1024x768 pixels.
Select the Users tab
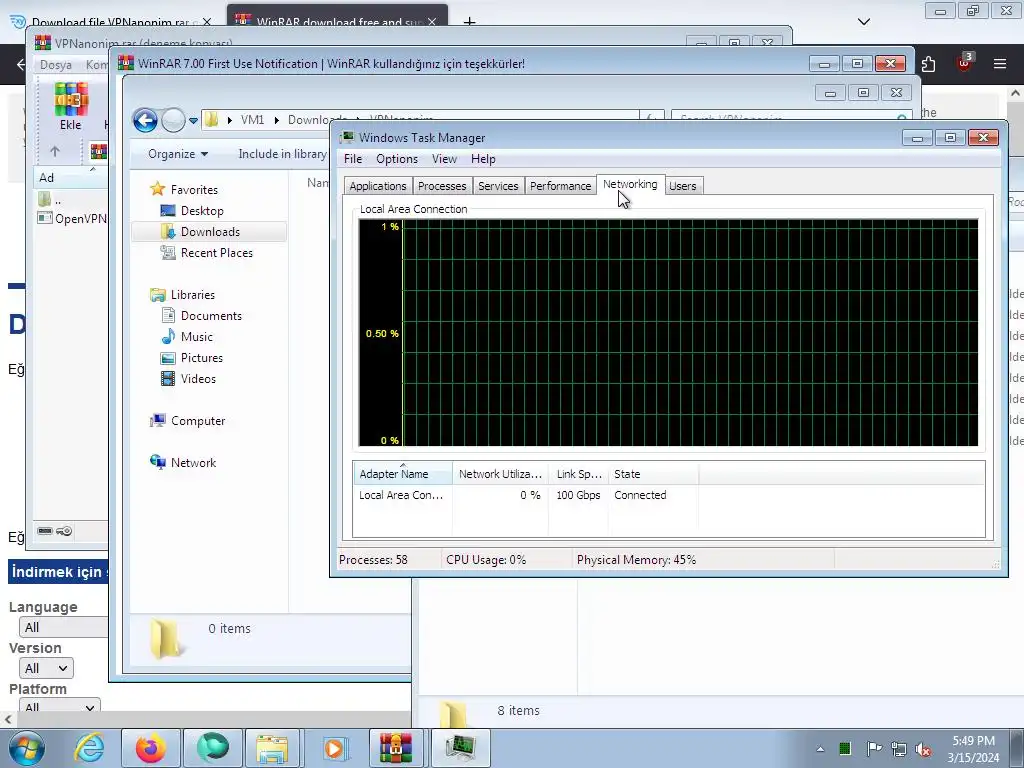[682, 186]
